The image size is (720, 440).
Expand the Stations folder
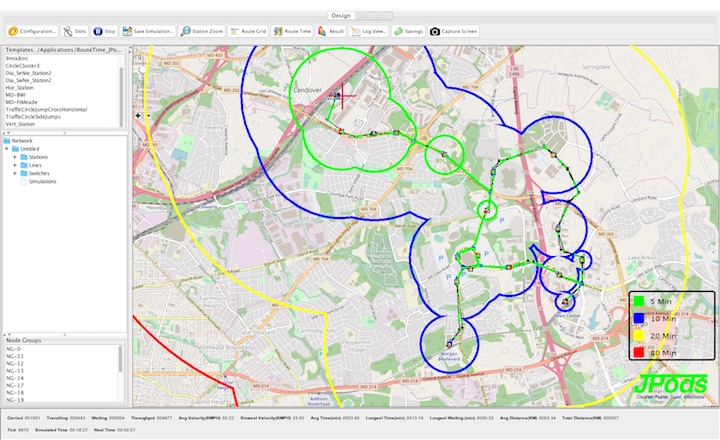pos(15,157)
